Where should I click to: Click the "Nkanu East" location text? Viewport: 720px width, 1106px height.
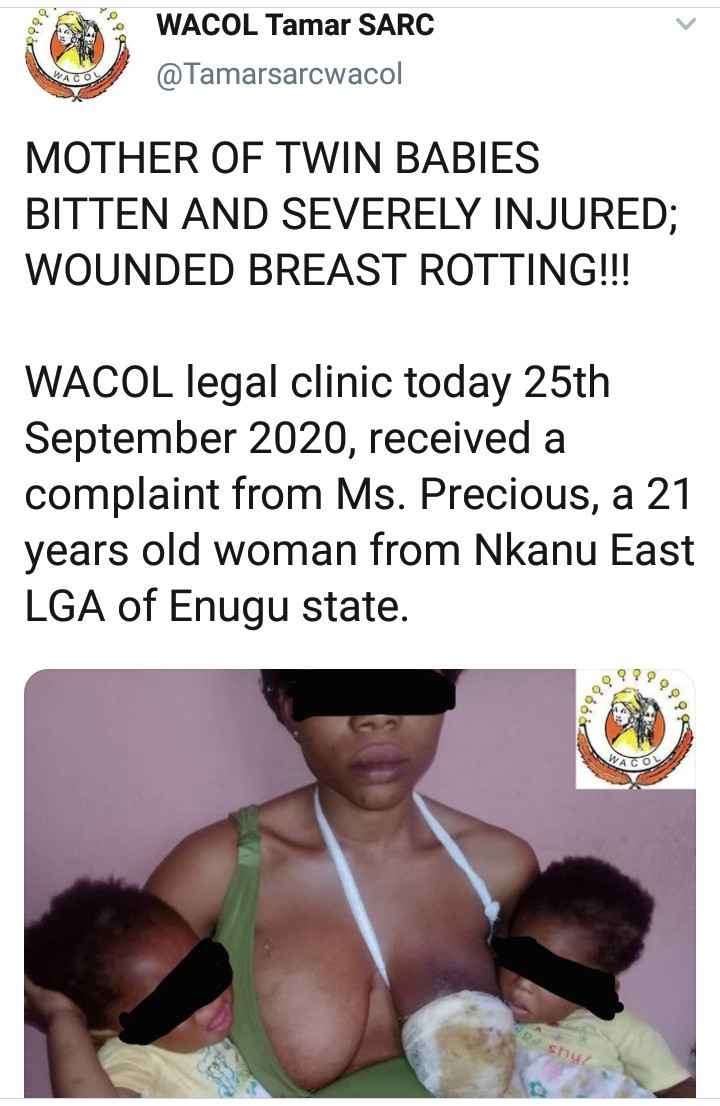[584, 550]
